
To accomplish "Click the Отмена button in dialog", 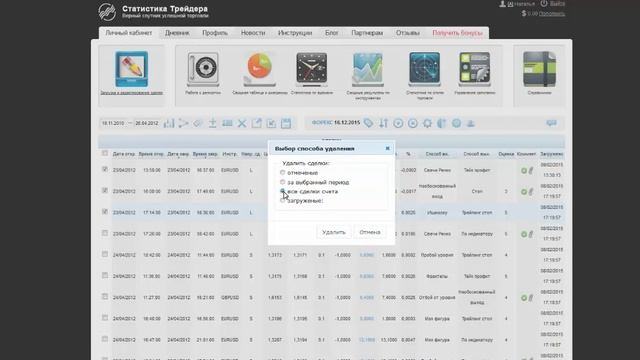I will click(370, 232).
